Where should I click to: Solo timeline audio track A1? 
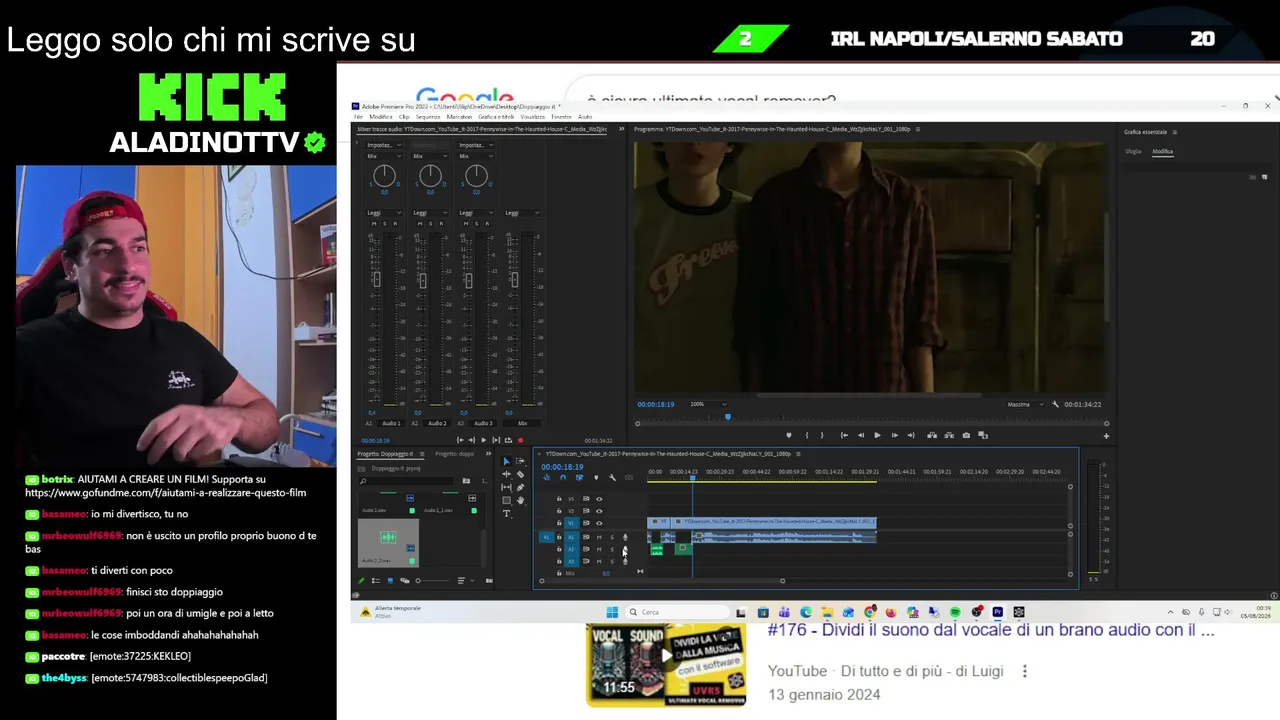click(612, 537)
